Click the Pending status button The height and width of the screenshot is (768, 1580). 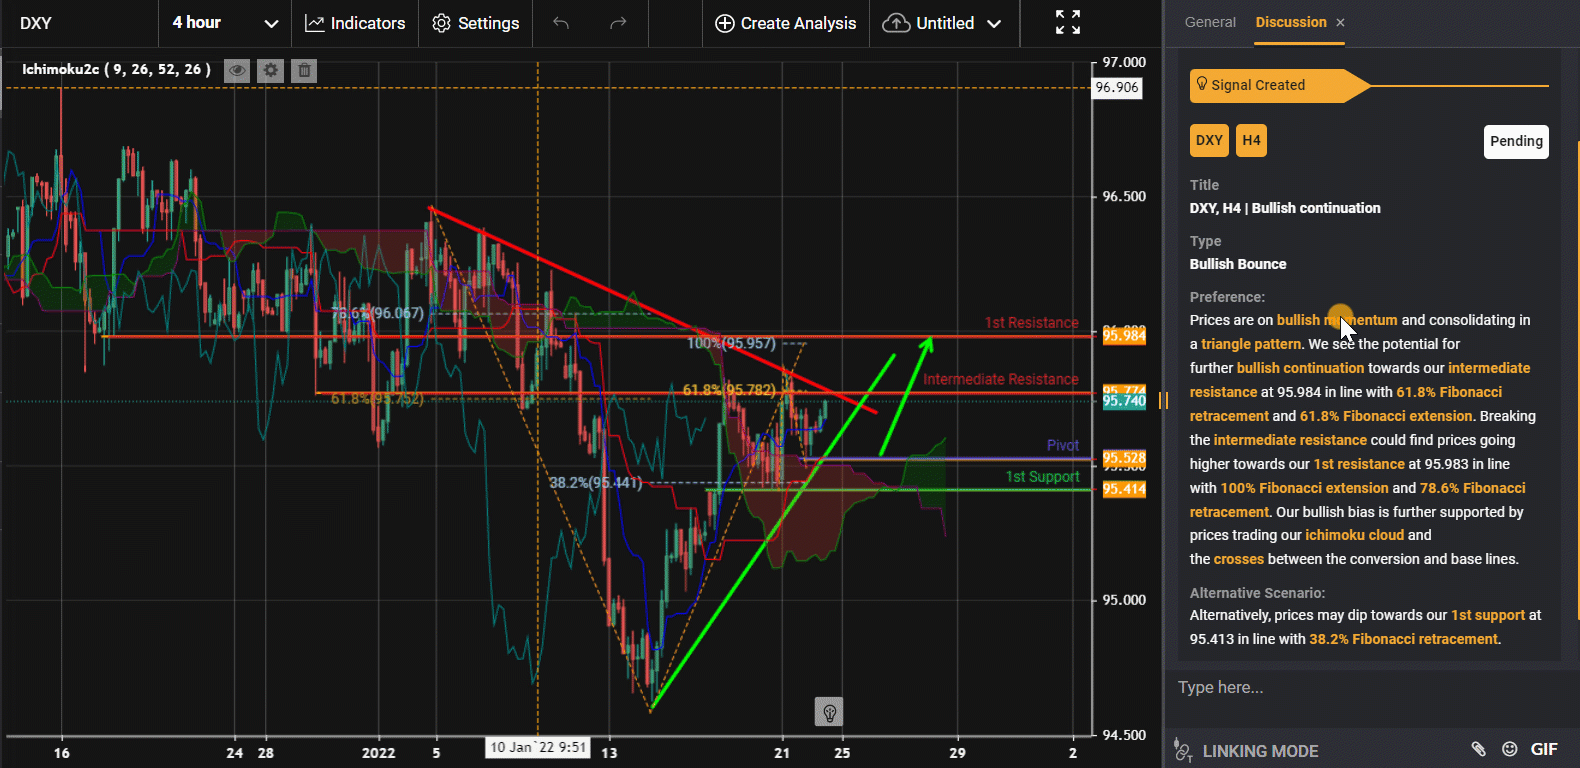pyautogui.click(x=1516, y=142)
